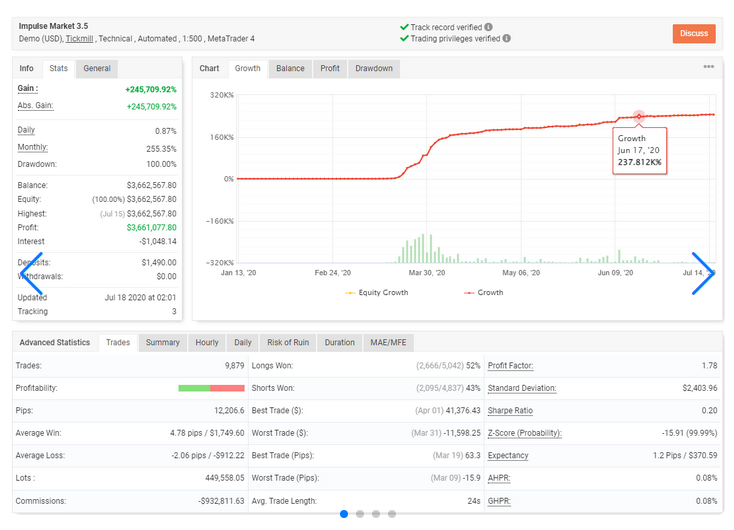Click the green check beside Trading privileges verified
This screenshot has height=530, width=734.
click(x=404, y=38)
